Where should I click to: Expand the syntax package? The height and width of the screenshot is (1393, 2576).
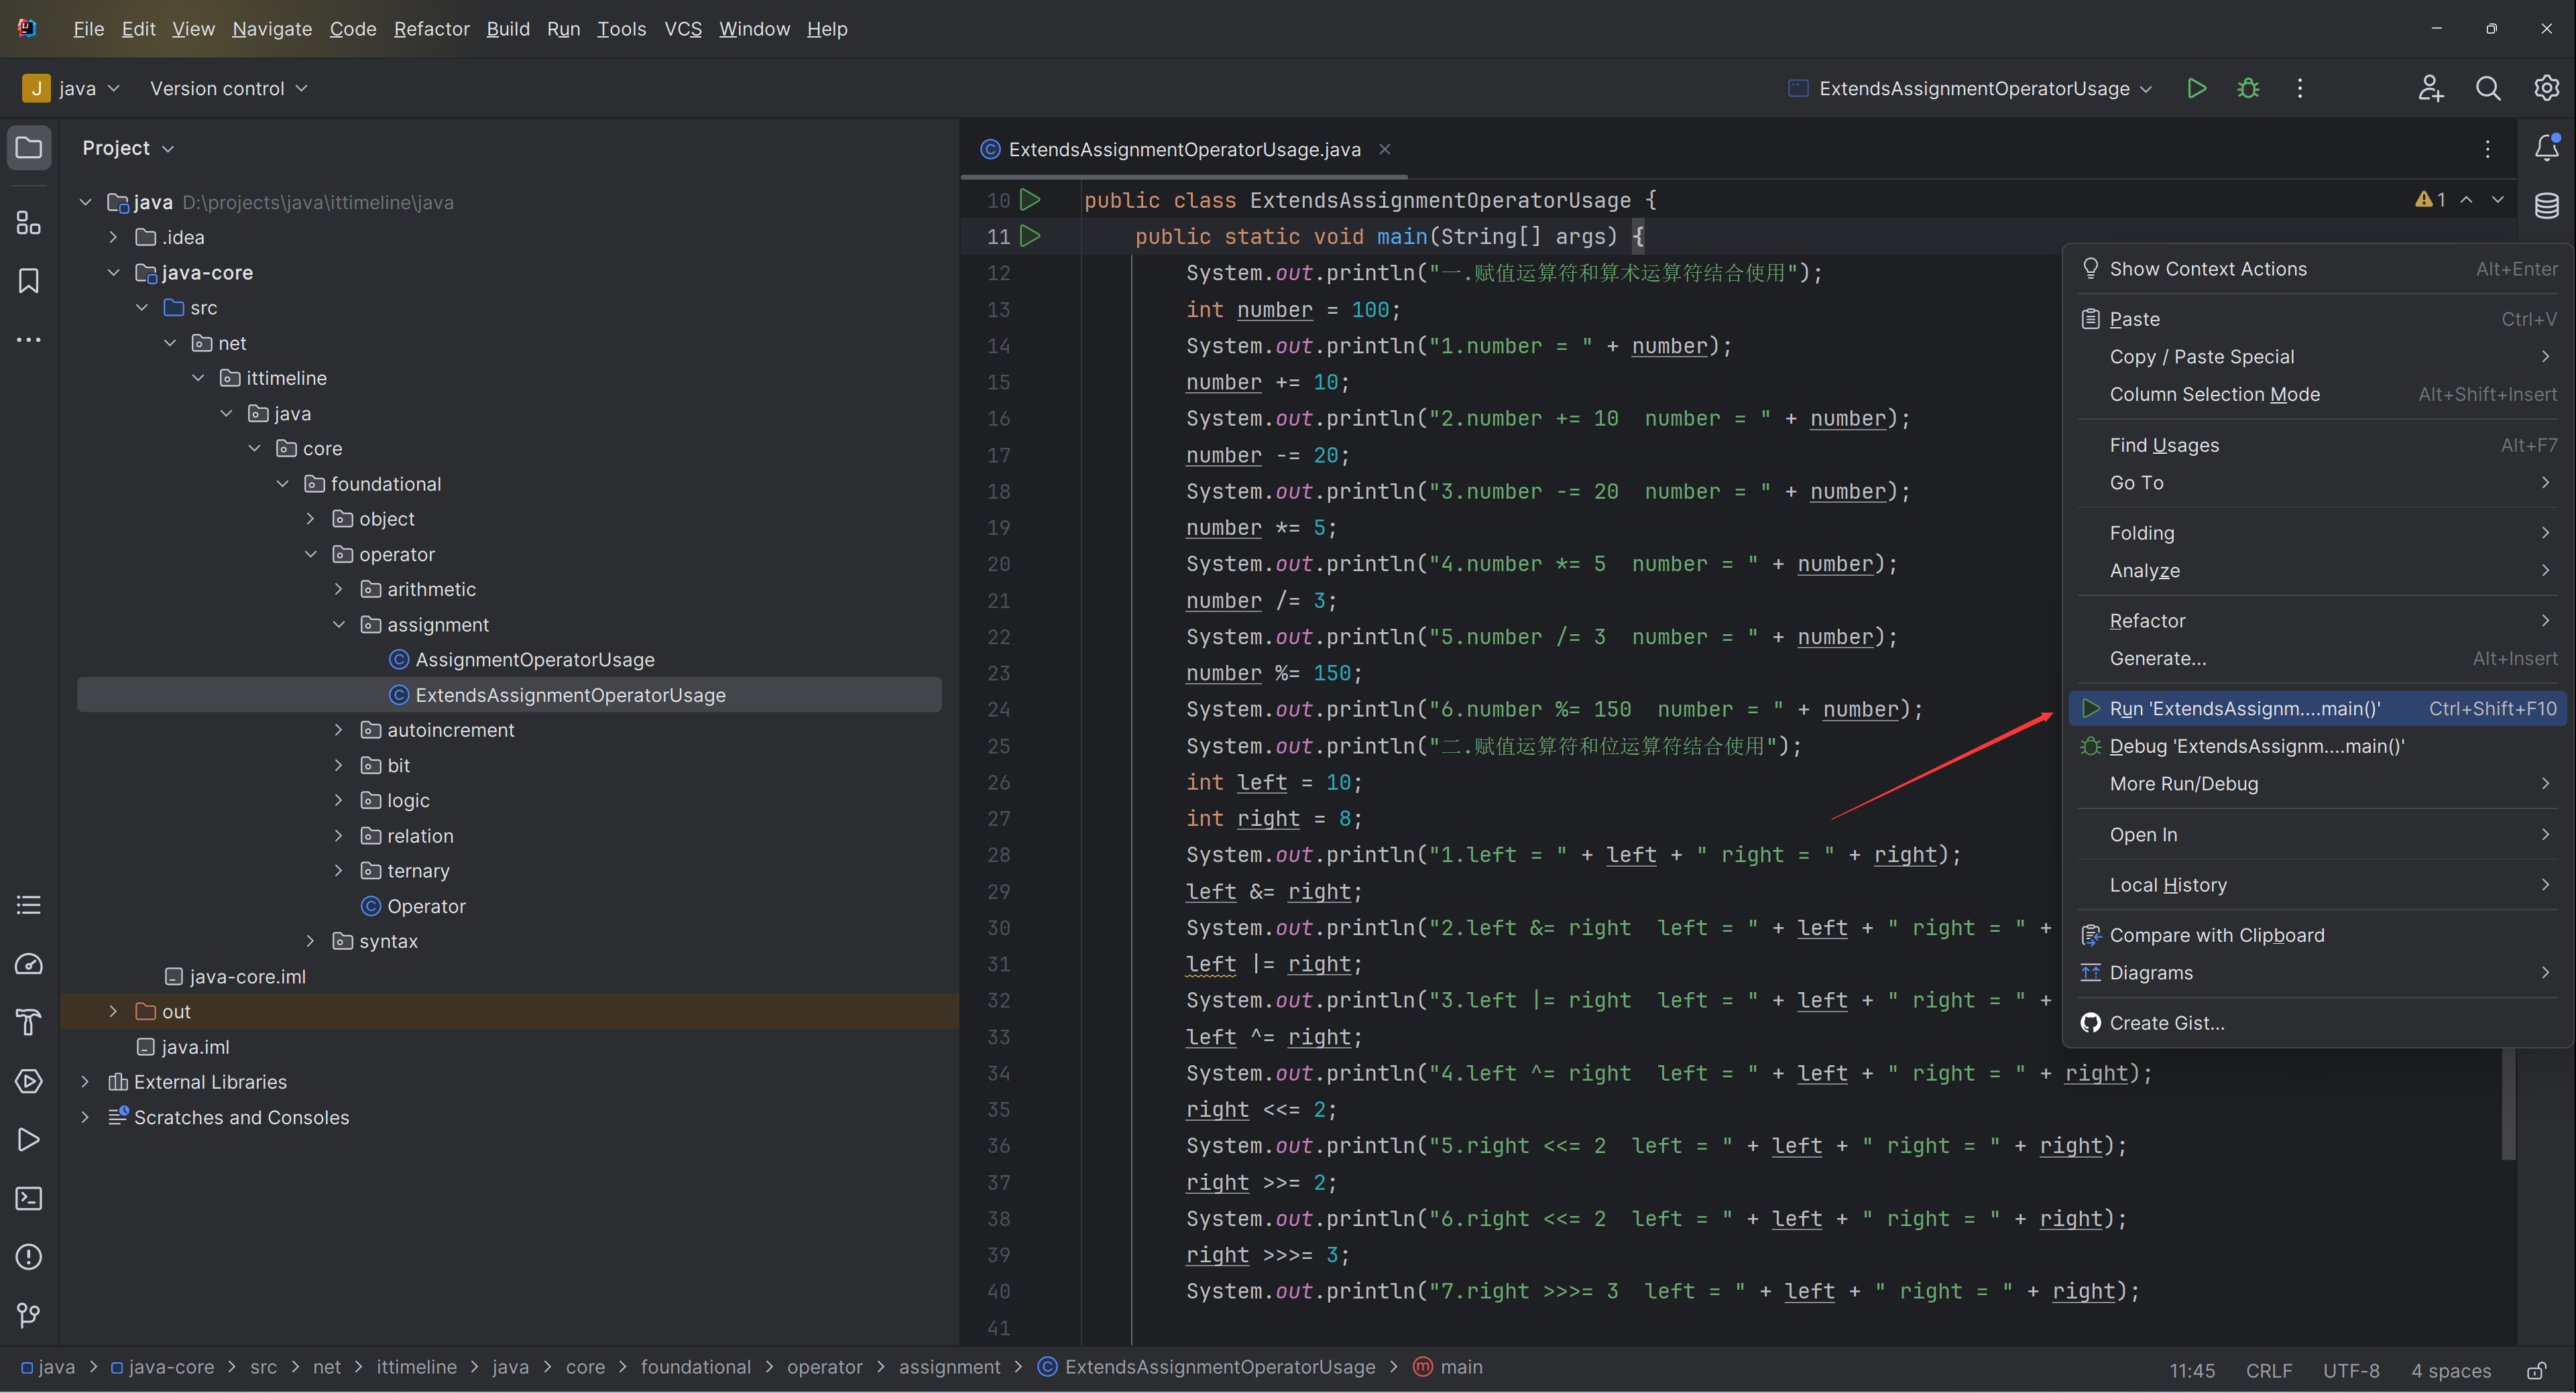310,941
